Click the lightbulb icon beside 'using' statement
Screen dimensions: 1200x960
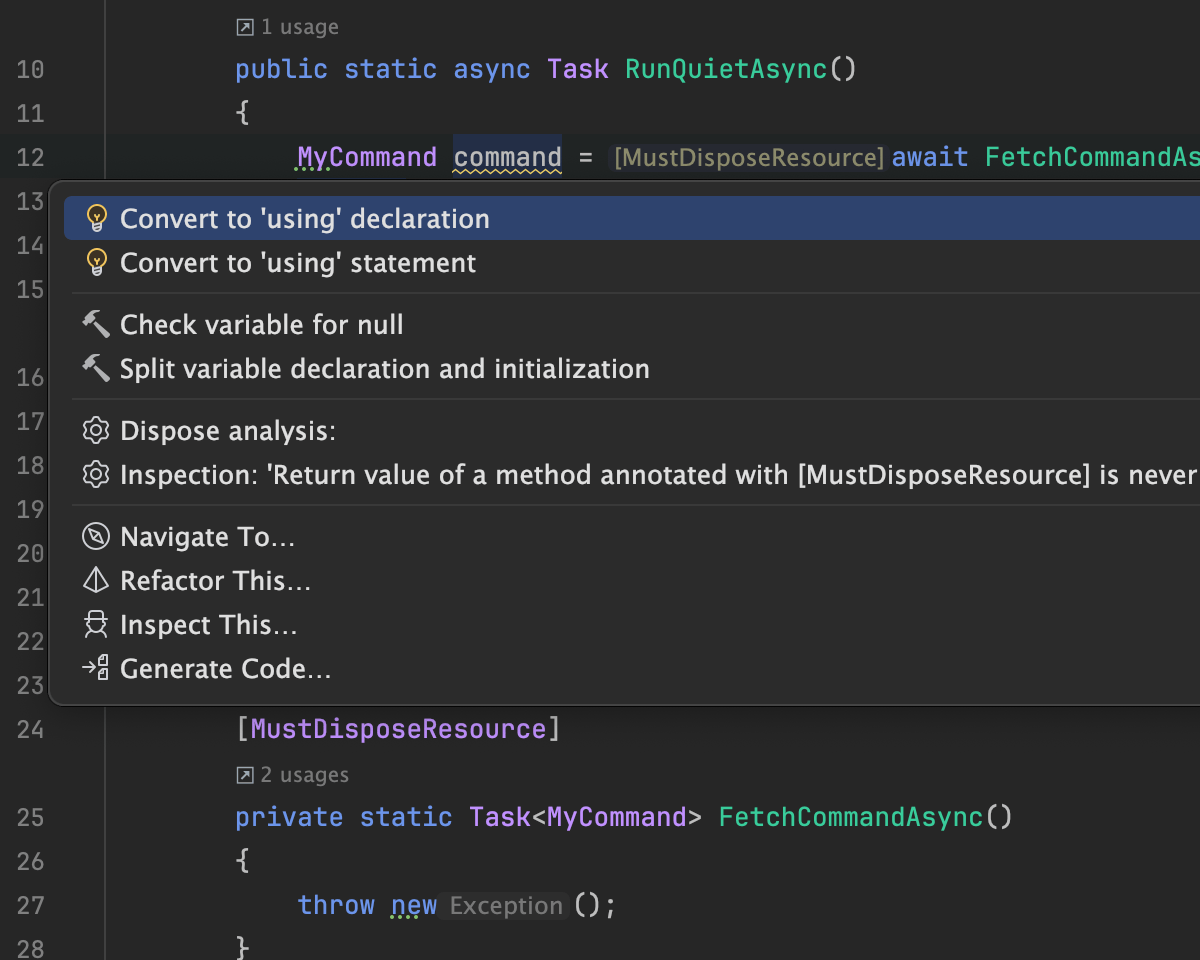[96, 263]
